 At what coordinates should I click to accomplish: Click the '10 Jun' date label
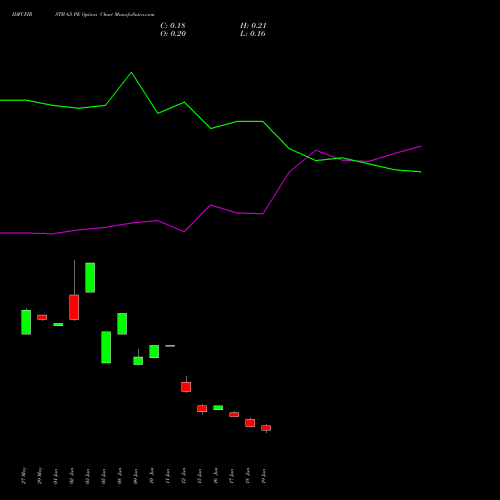tap(152, 476)
